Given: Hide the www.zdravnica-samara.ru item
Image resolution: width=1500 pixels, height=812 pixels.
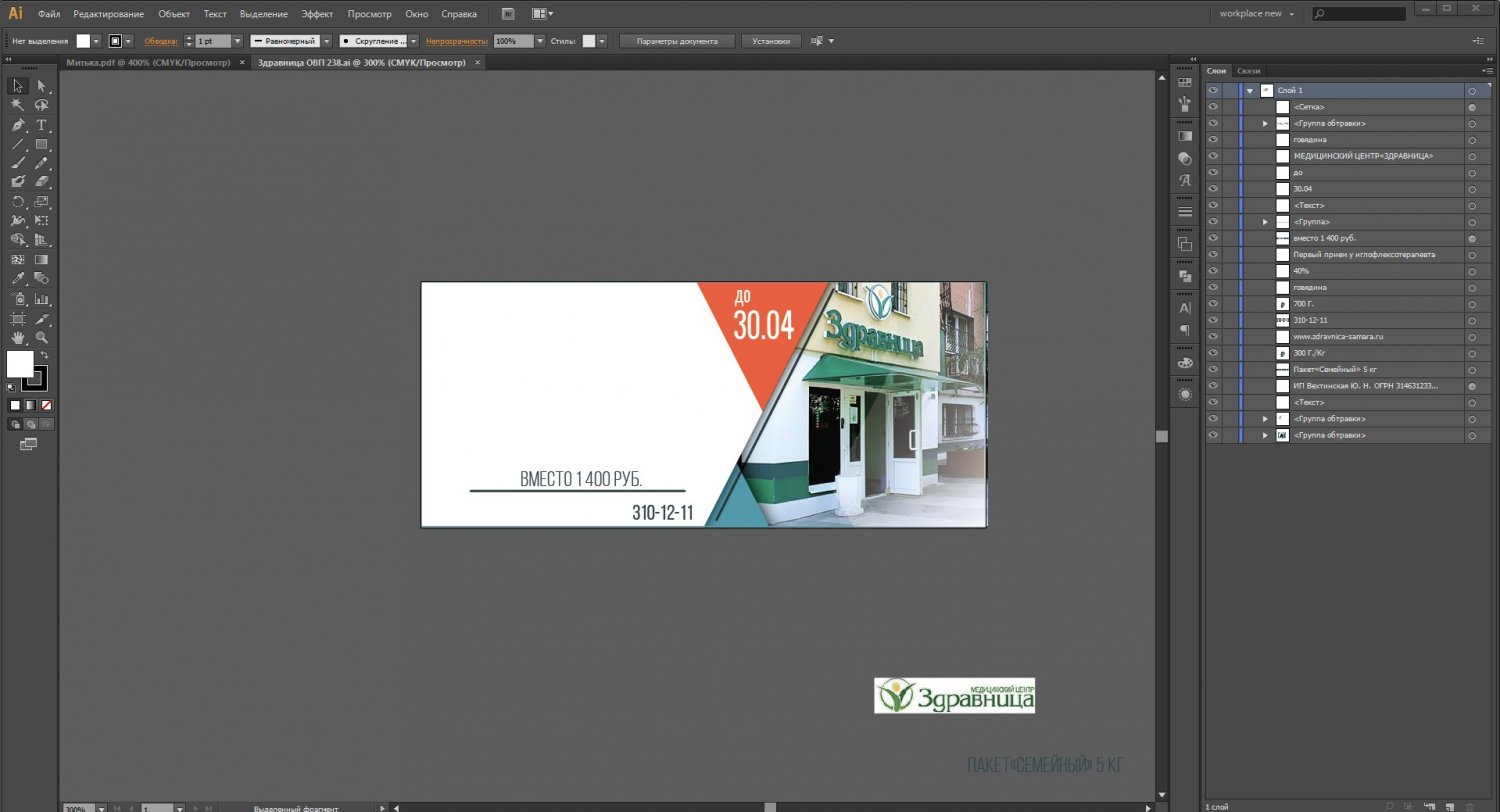Looking at the screenshot, I should click(x=1213, y=337).
